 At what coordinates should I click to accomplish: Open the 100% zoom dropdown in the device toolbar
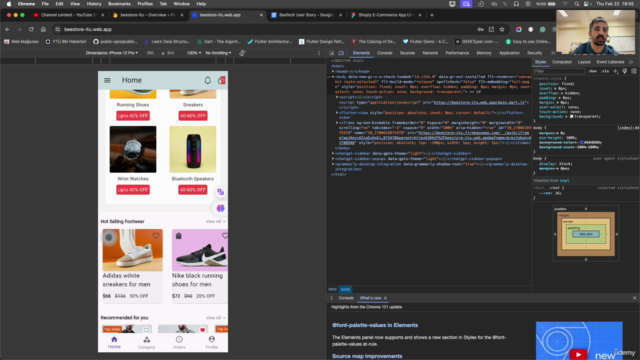[x=194, y=53]
